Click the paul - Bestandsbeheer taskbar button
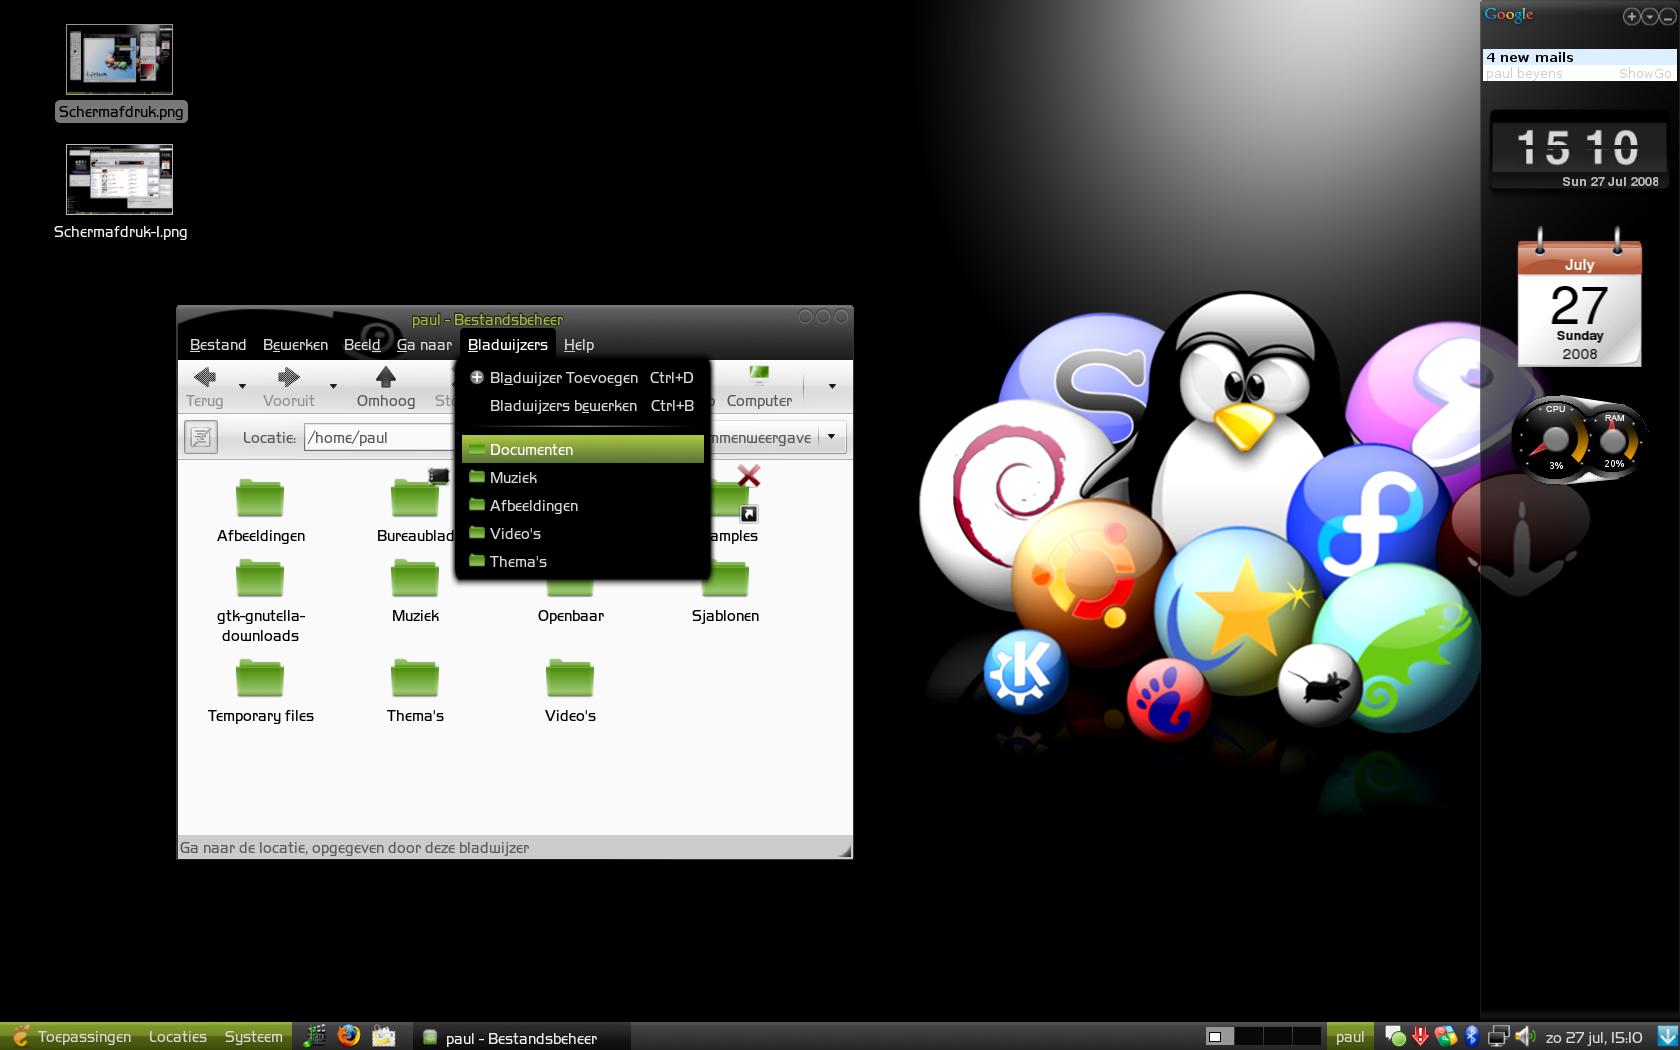1680x1050 pixels. (520, 1037)
